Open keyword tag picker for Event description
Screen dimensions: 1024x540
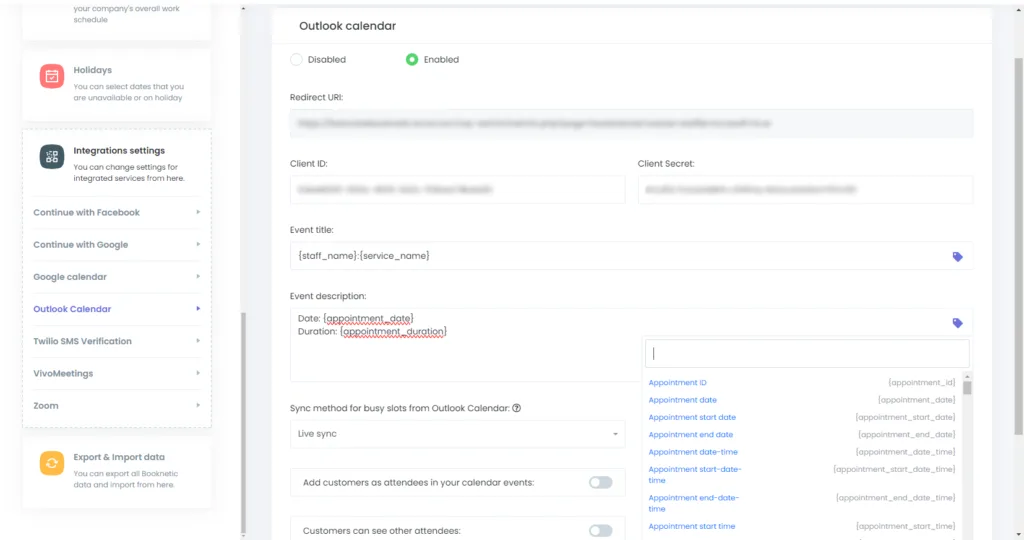point(957,323)
